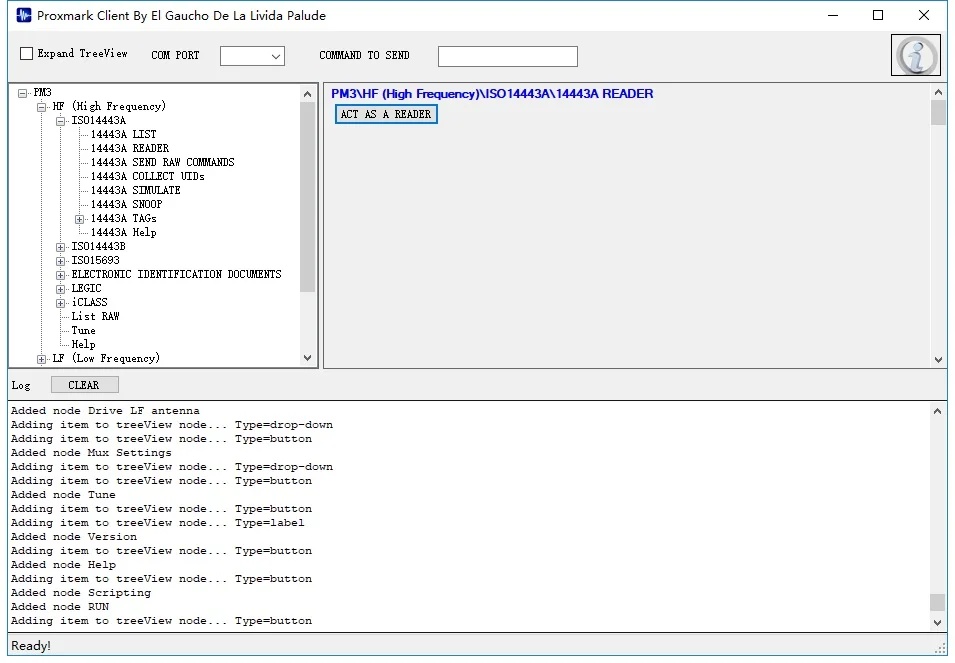955x663 pixels.
Task: Select 14443A TAGs tree item
Action: (x=124, y=218)
